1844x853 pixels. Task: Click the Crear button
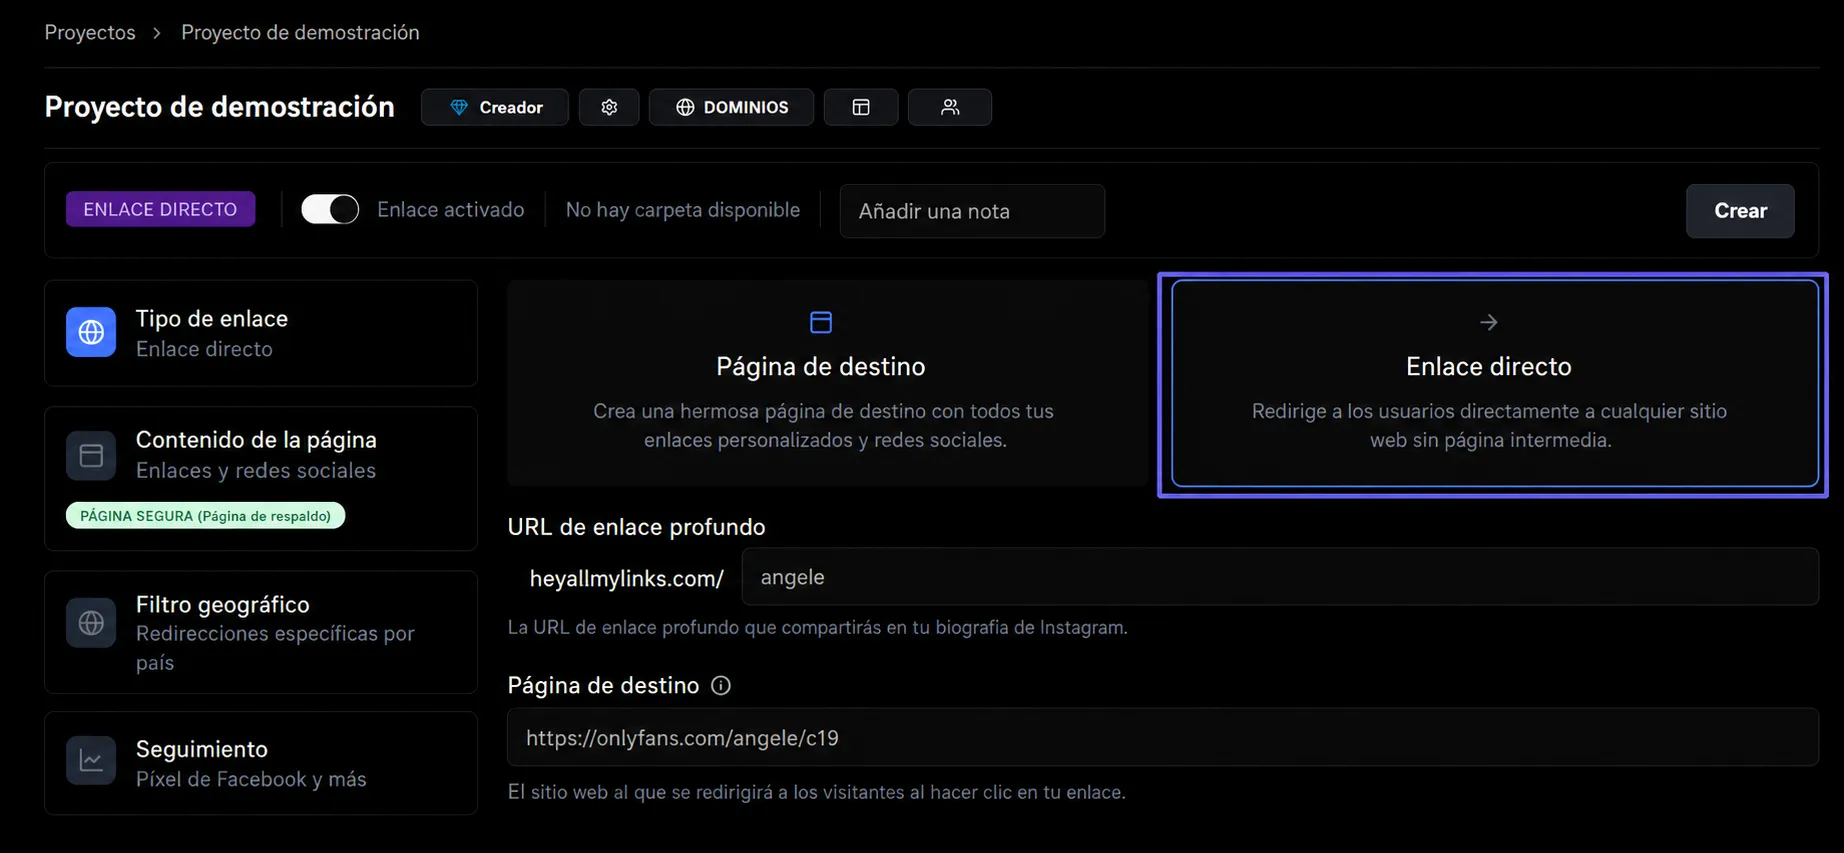coord(1740,211)
